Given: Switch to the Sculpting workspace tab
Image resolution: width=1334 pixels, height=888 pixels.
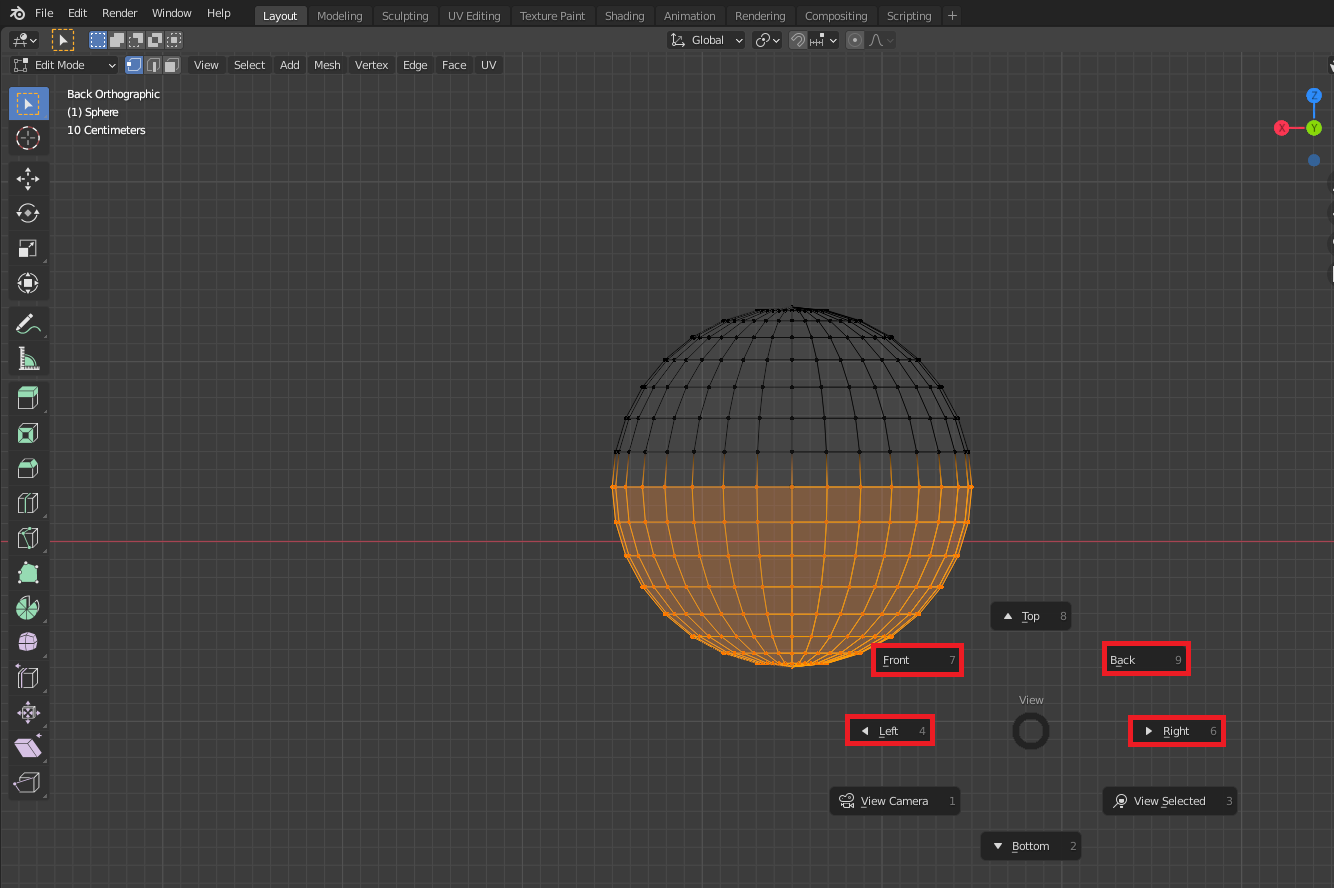Looking at the screenshot, I should click(x=405, y=16).
